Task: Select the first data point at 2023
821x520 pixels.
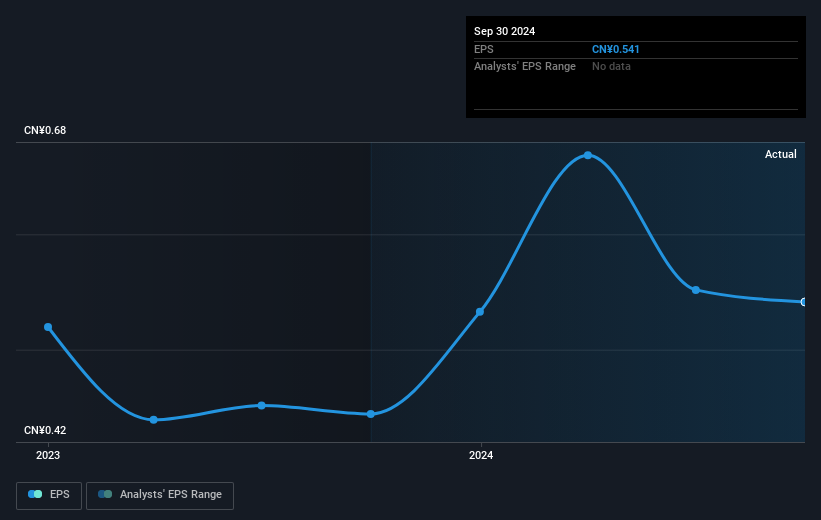Action: click(x=48, y=327)
